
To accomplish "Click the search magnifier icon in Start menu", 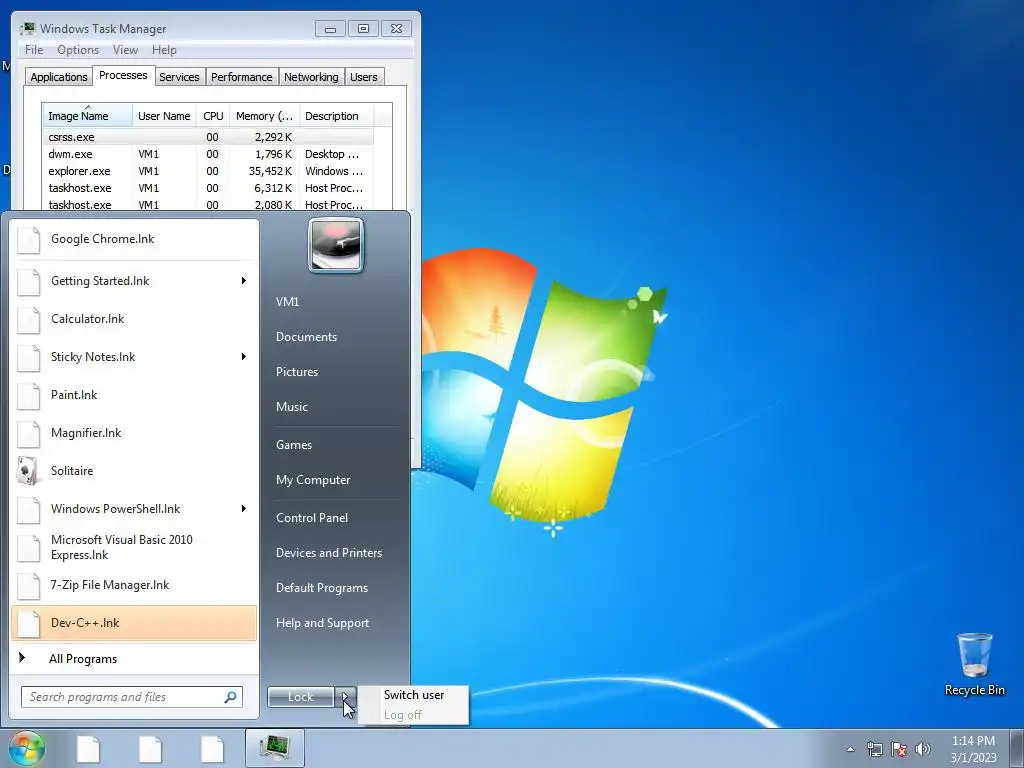I will point(230,697).
